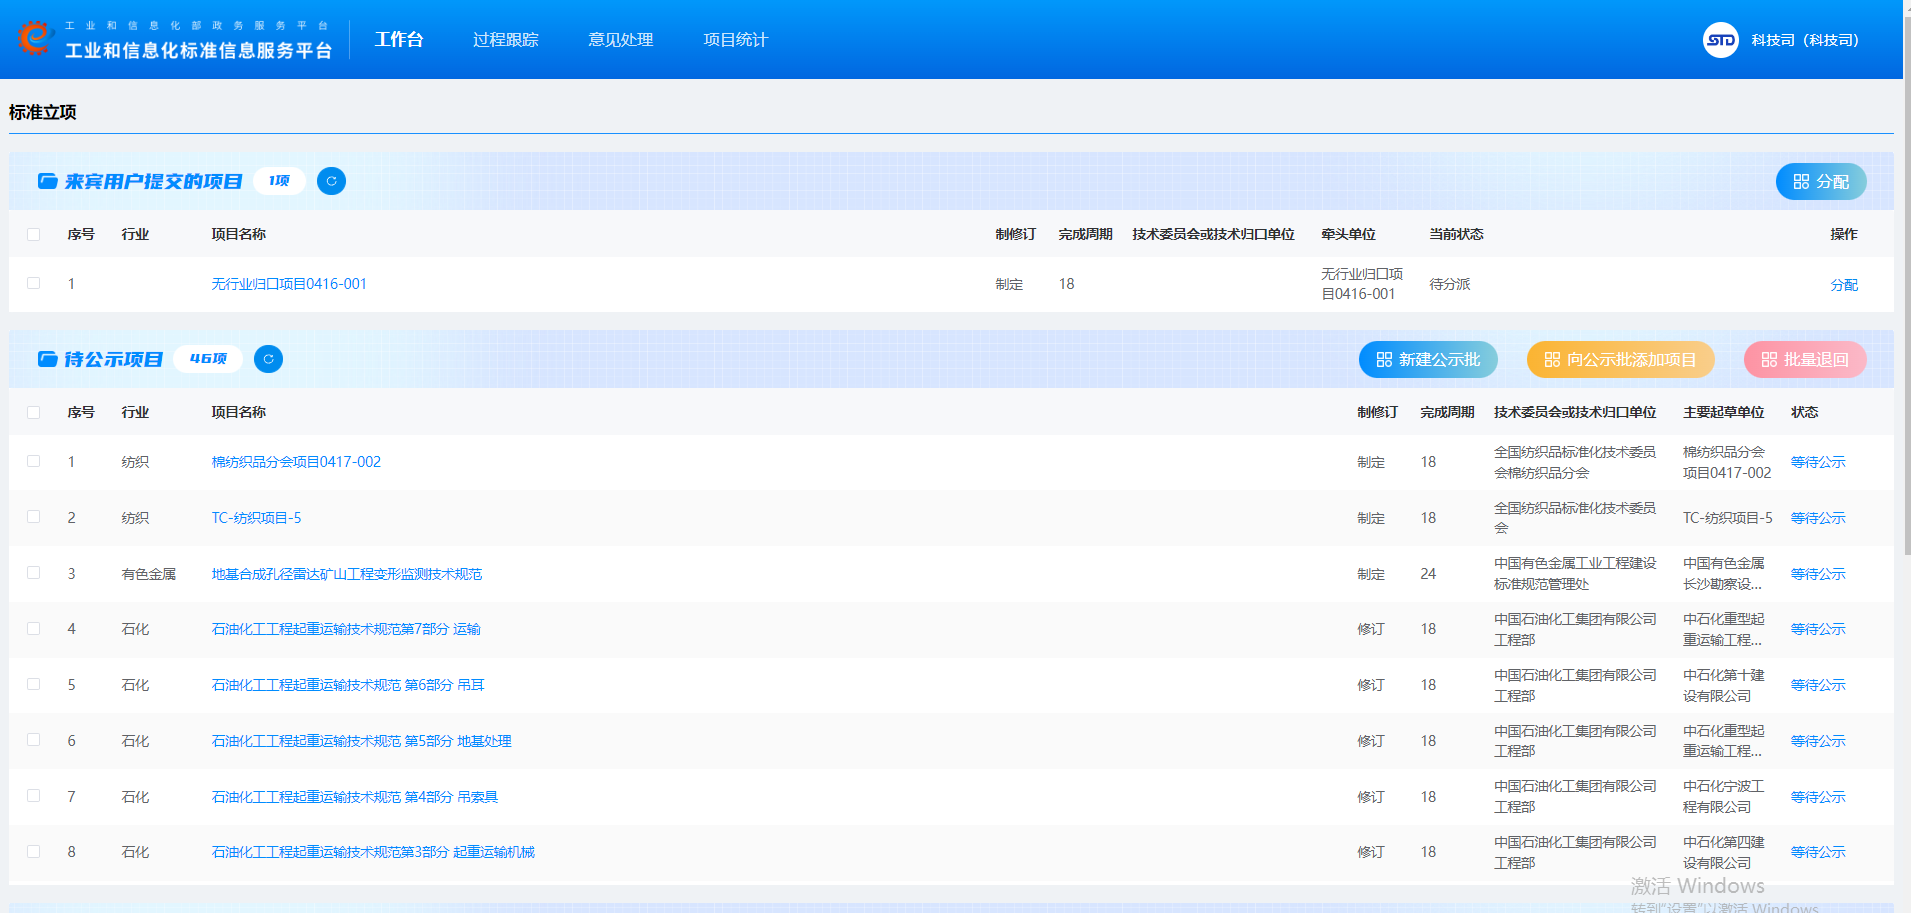Click the 待分派 status cell
This screenshot has height=913, width=1911.
1450,284
